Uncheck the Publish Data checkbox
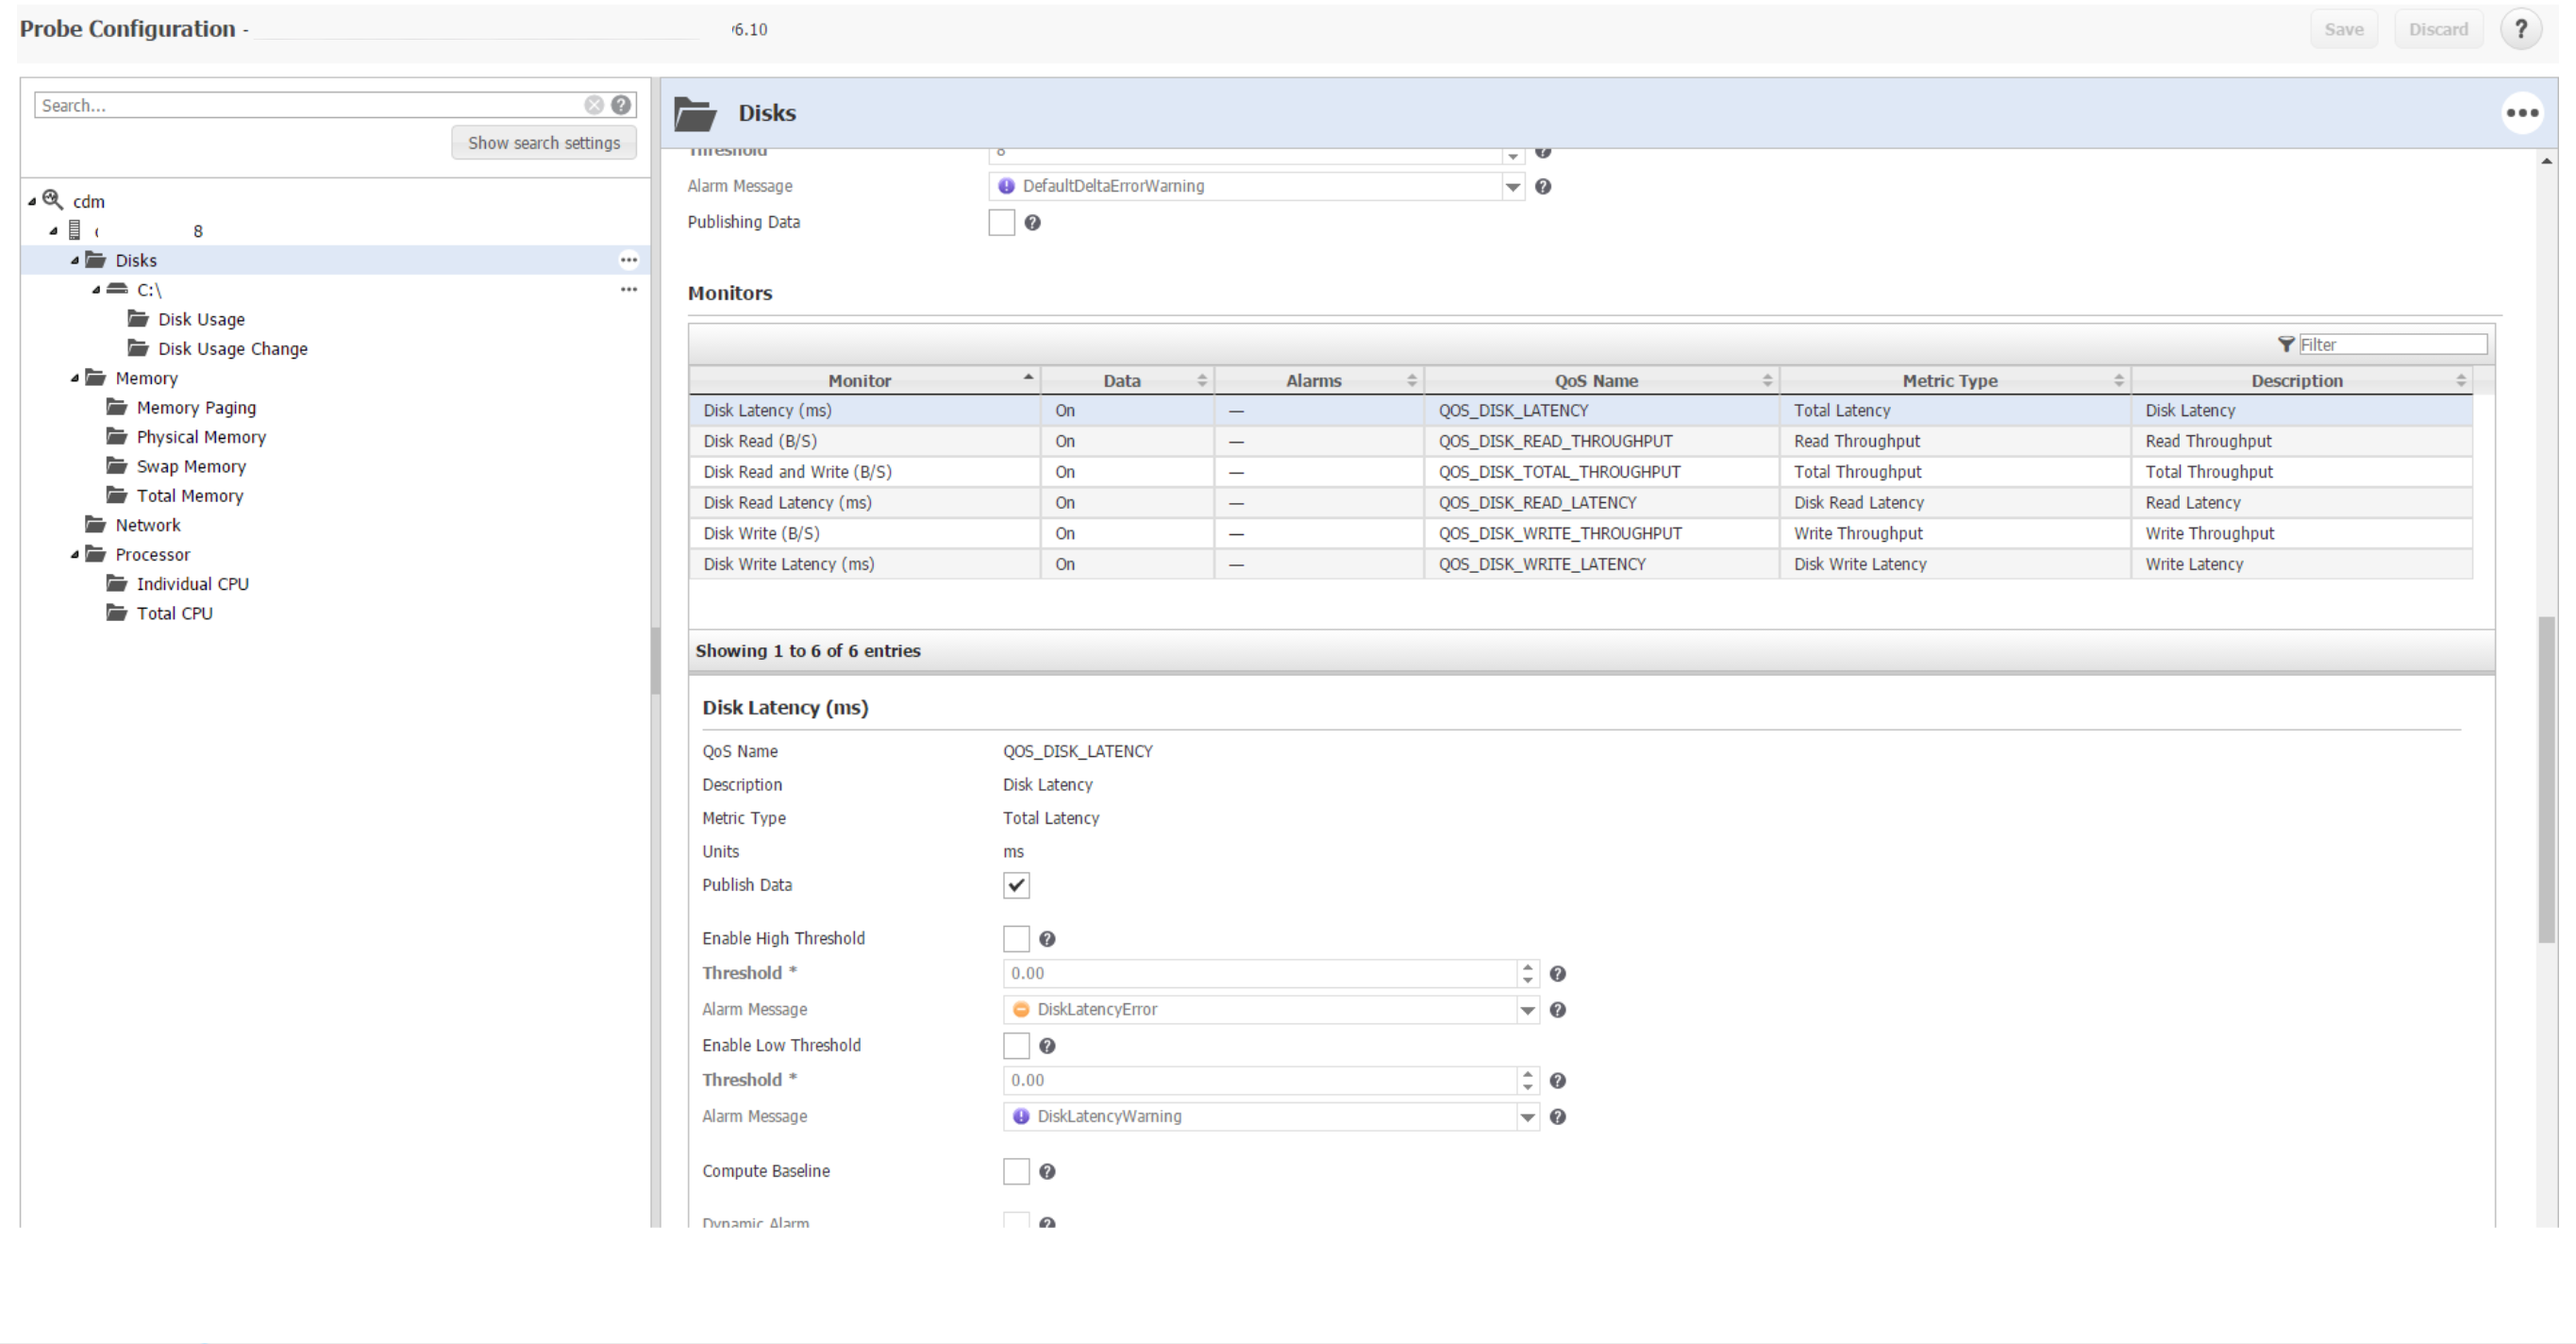The width and height of the screenshot is (2576, 1344). [x=1016, y=885]
